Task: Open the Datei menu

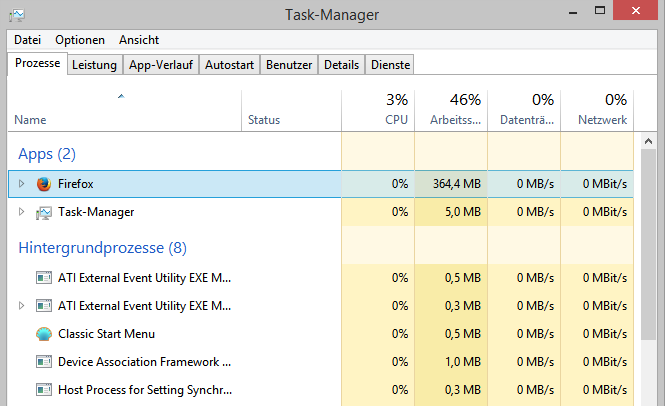Action: 28,40
